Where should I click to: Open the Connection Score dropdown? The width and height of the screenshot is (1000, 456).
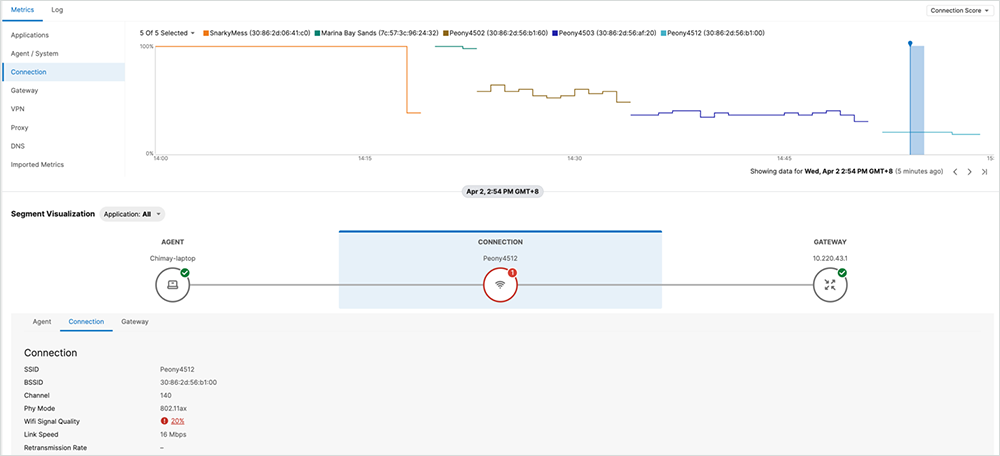coord(958,10)
